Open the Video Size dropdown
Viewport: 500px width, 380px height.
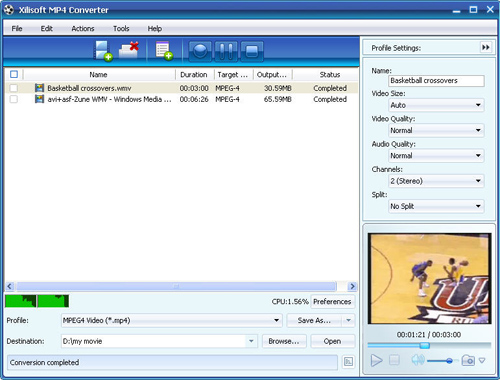(x=436, y=105)
